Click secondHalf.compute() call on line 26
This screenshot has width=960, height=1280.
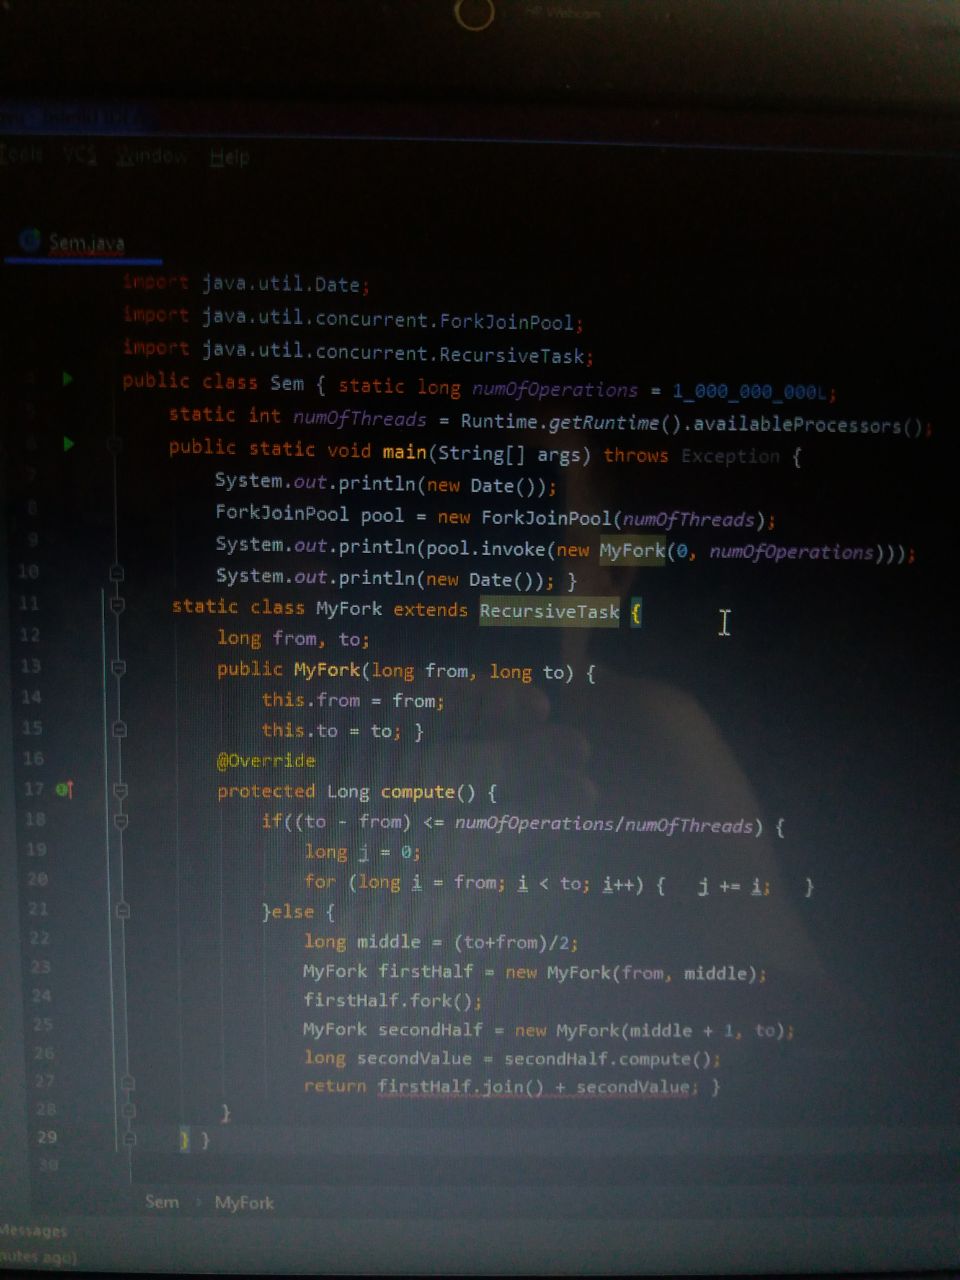[x=610, y=1059]
